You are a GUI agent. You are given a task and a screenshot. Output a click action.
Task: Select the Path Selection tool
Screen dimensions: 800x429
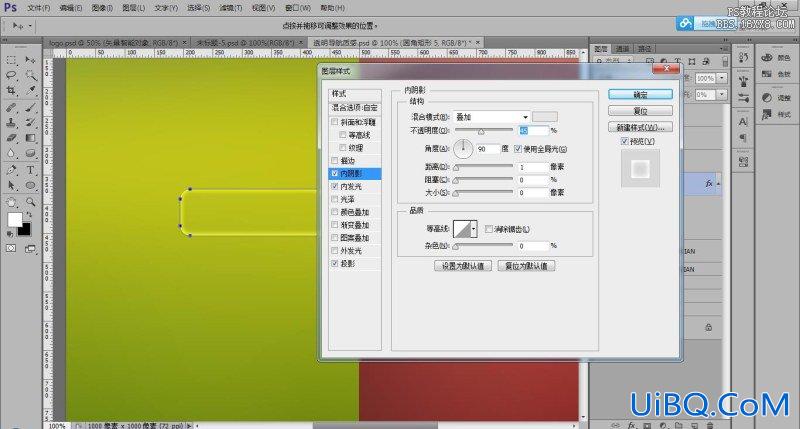point(11,185)
